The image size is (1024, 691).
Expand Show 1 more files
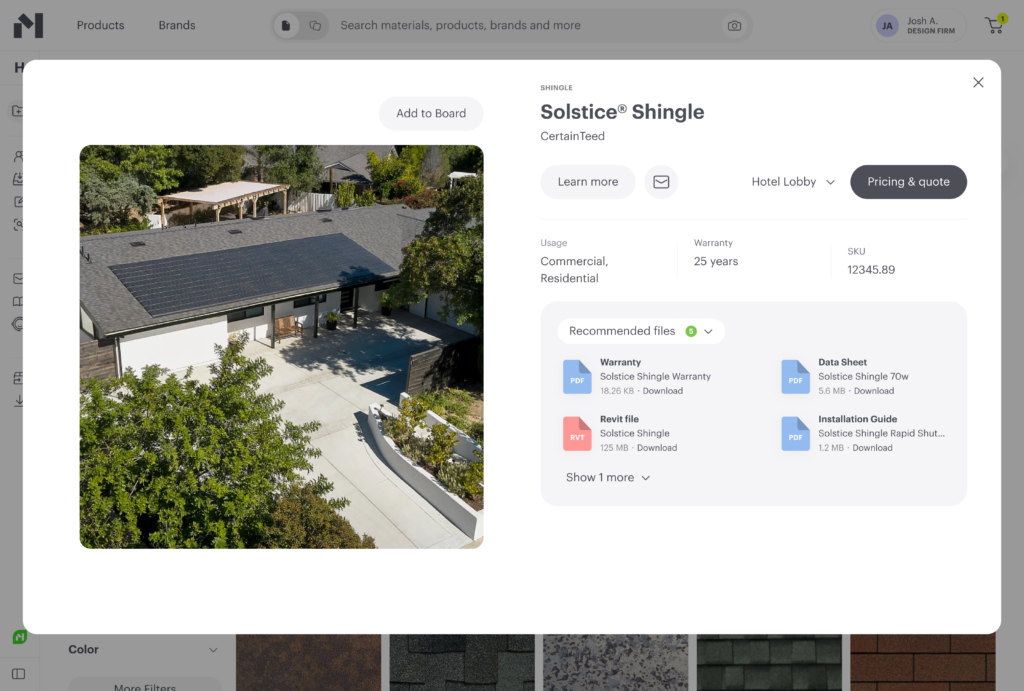tap(608, 478)
